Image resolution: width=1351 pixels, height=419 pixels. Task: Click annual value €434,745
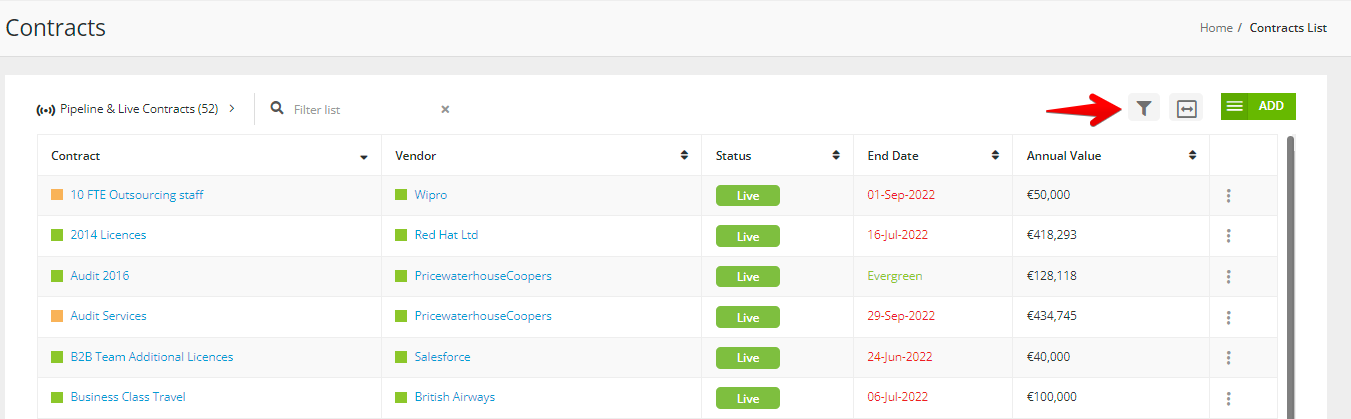(x=1052, y=316)
